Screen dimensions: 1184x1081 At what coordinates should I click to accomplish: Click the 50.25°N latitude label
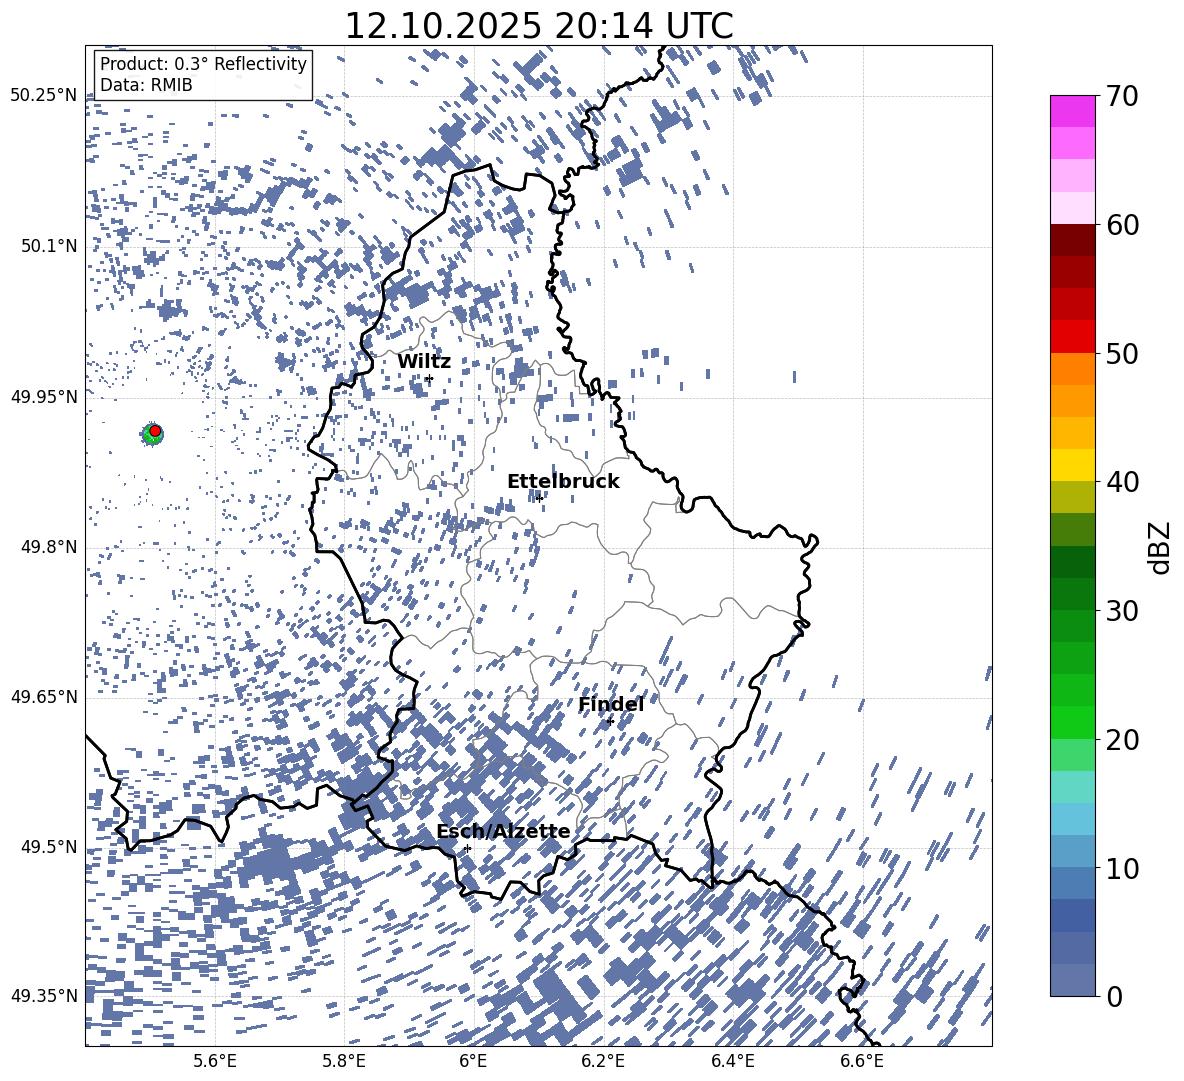point(44,96)
